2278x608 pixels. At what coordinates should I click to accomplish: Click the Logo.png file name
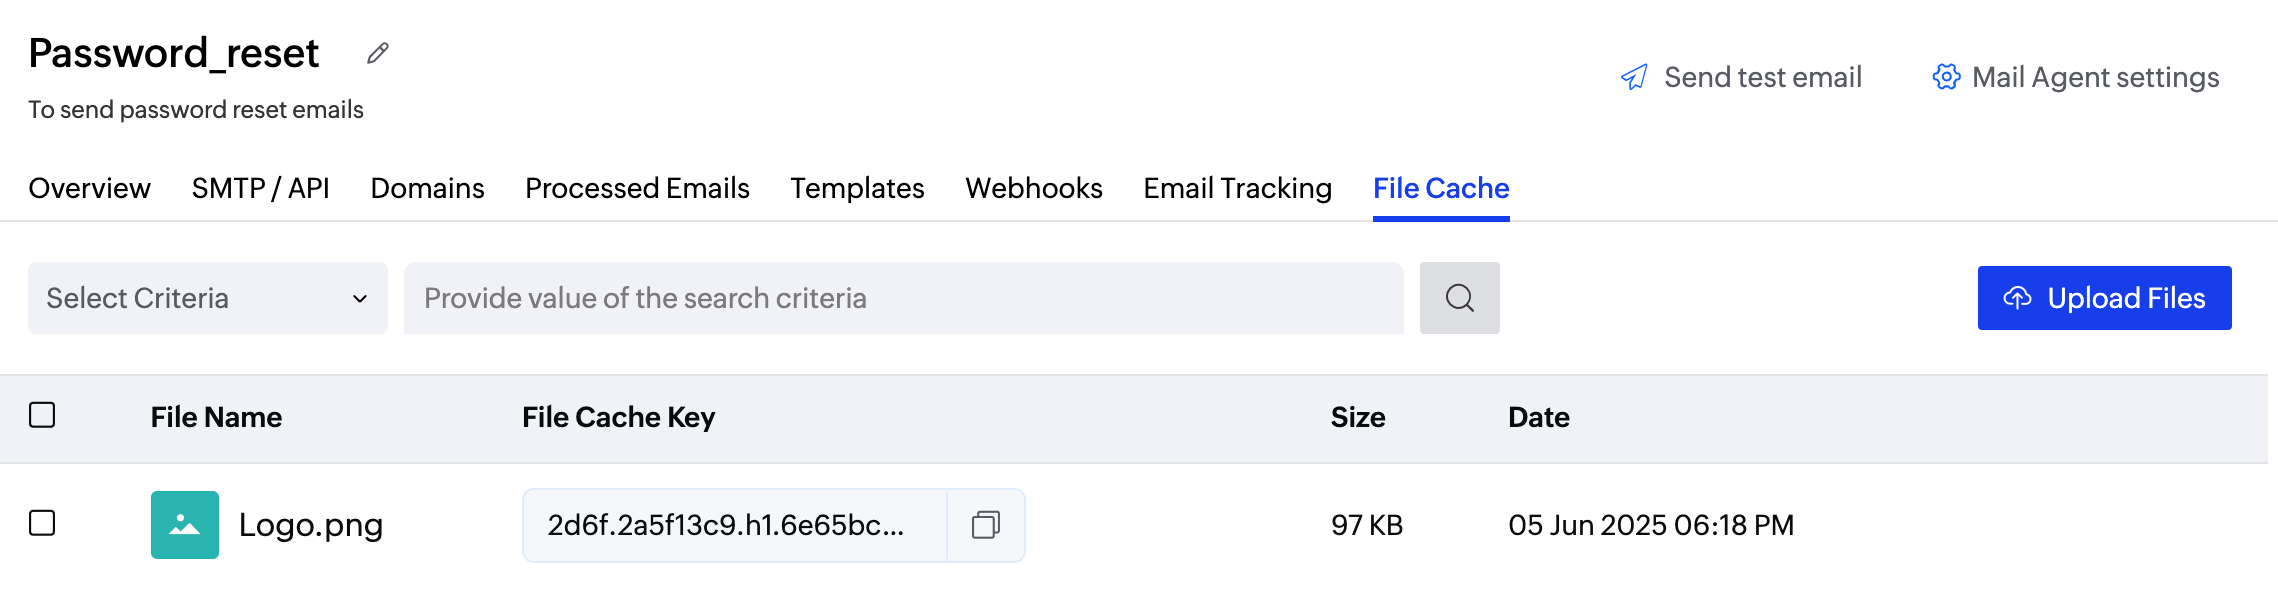pyautogui.click(x=311, y=525)
